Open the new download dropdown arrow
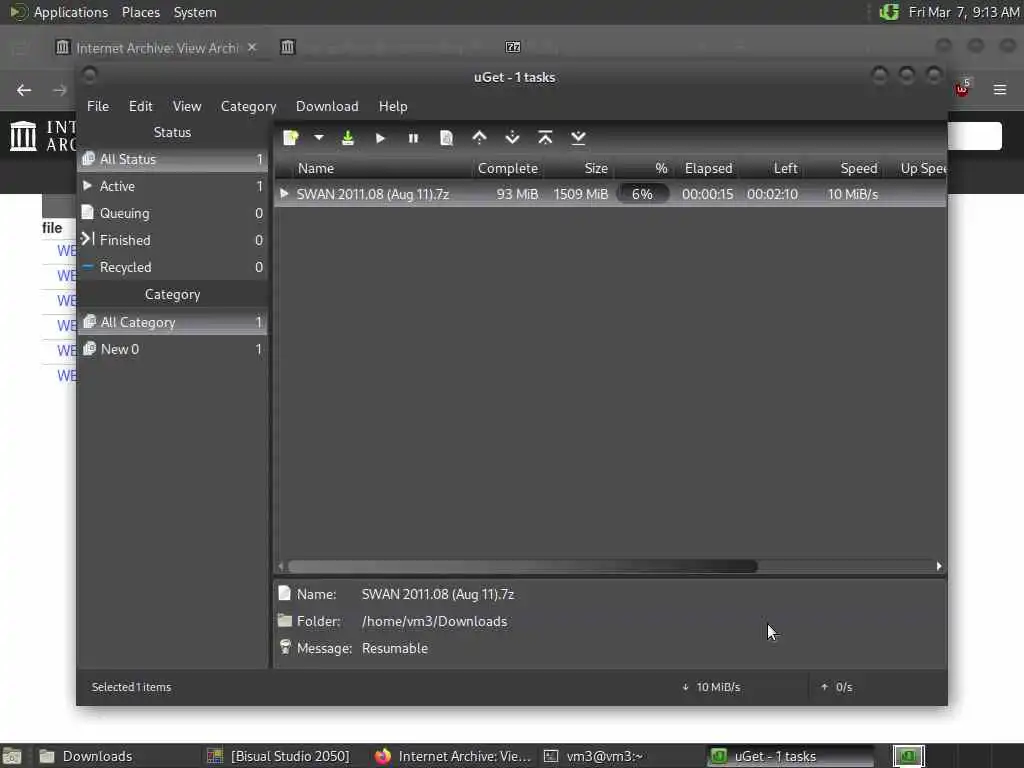The width and height of the screenshot is (1024, 768). tap(319, 138)
